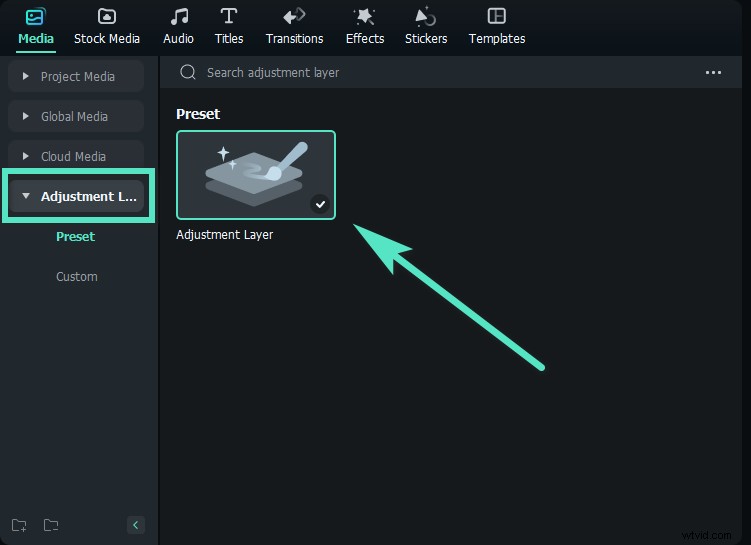
Task: Open the Effects tab
Action: (365, 26)
